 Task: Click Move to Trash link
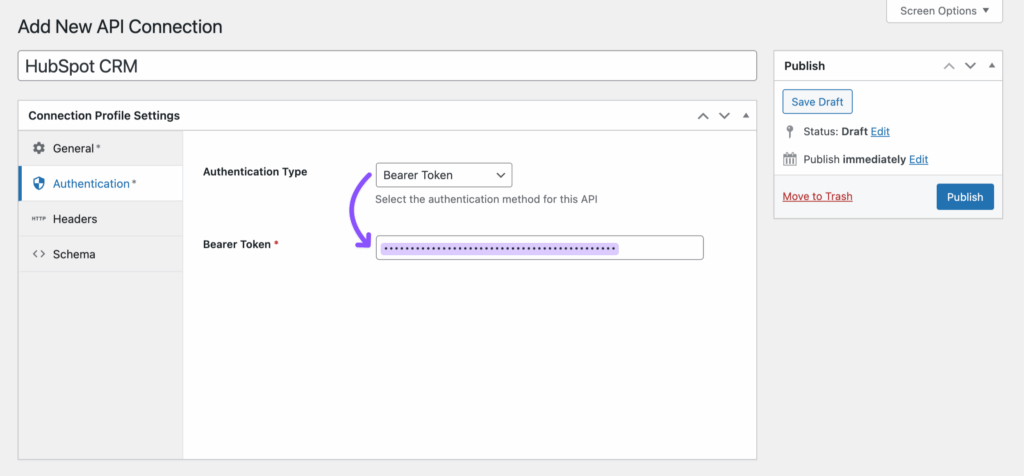point(817,197)
